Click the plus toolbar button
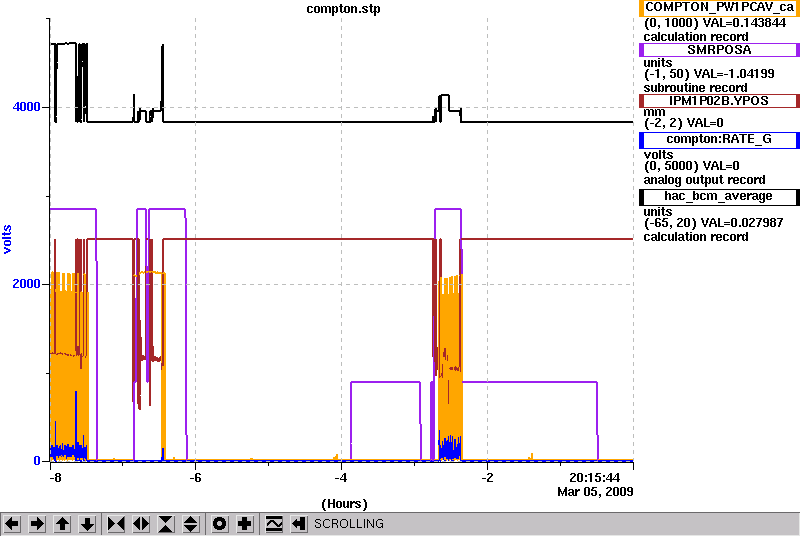 point(244,524)
